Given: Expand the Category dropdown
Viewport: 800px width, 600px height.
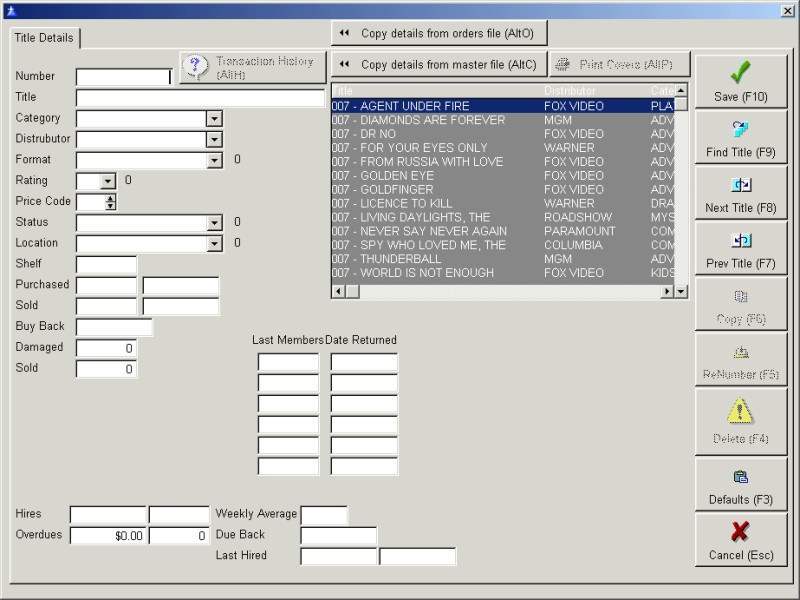Looking at the screenshot, I should 213,118.
